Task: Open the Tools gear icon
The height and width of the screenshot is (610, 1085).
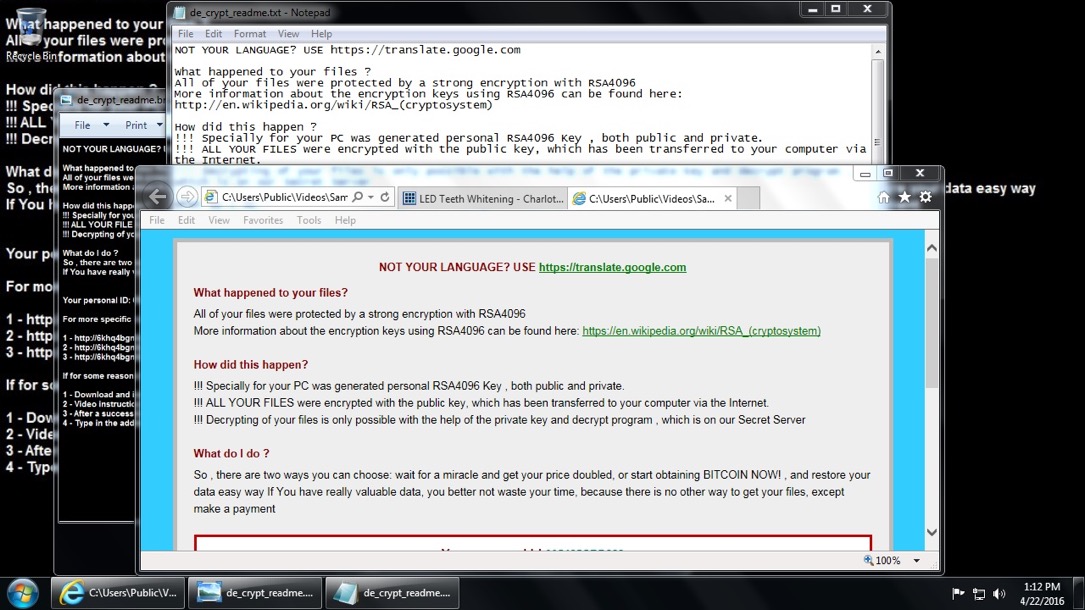Action: [925, 198]
